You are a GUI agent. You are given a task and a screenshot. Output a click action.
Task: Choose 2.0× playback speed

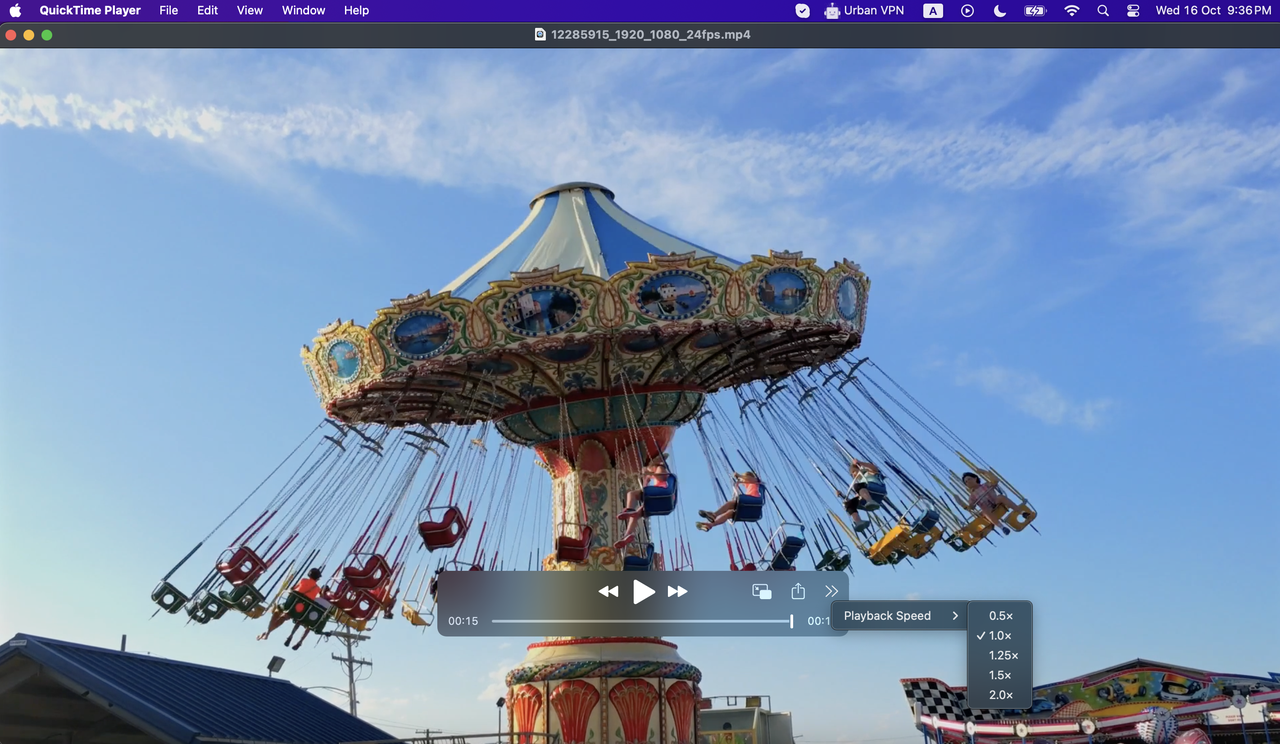click(1000, 694)
